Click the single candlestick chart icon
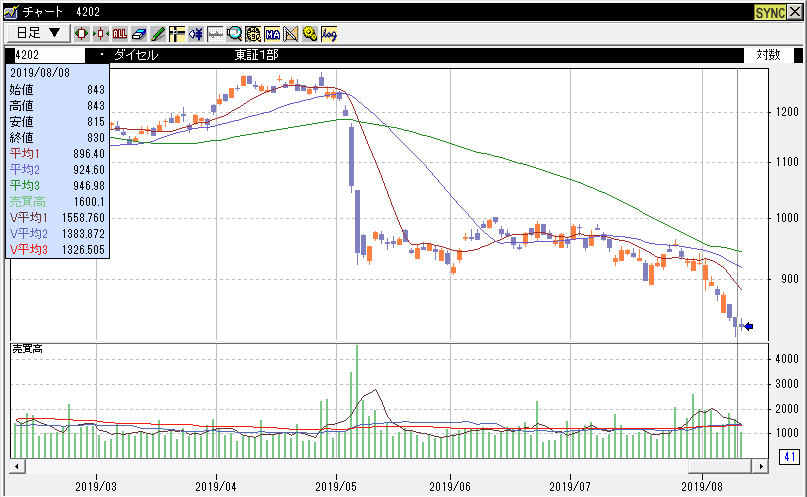This screenshot has height=497, width=807. pyautogui.click(x=82, y=33)
